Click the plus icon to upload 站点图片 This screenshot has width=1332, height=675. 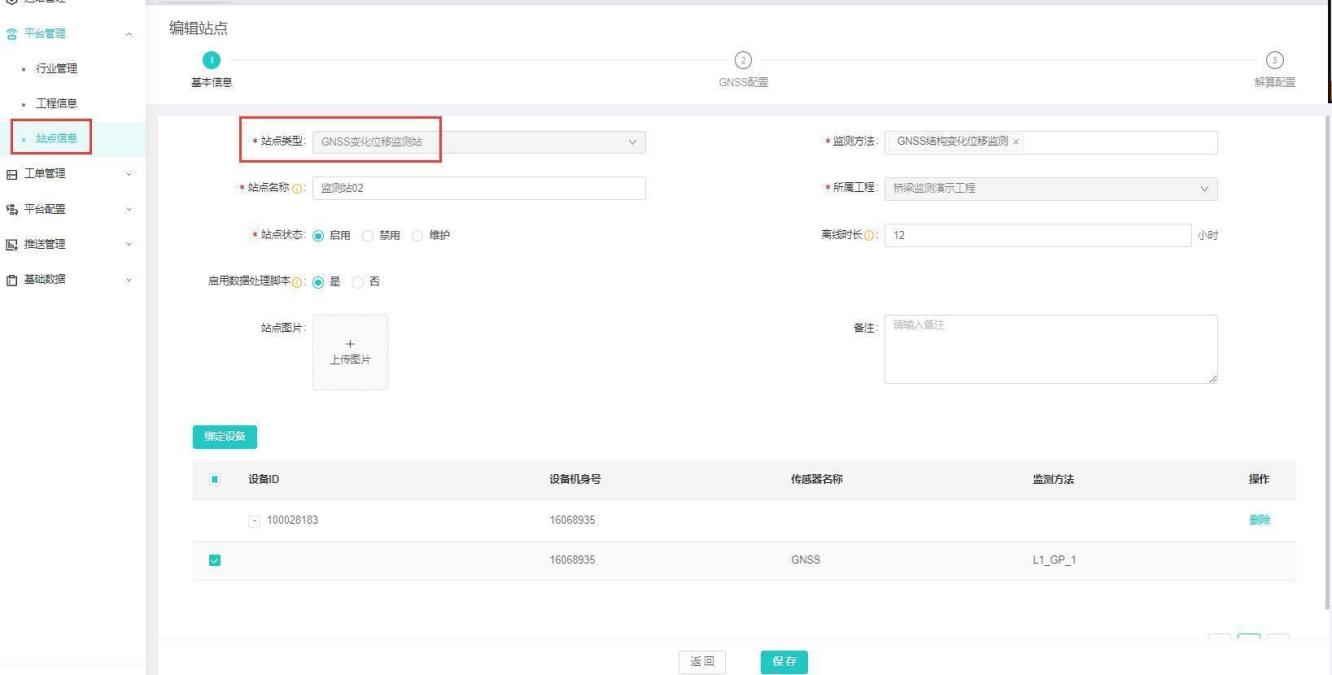tap(349, 344)
